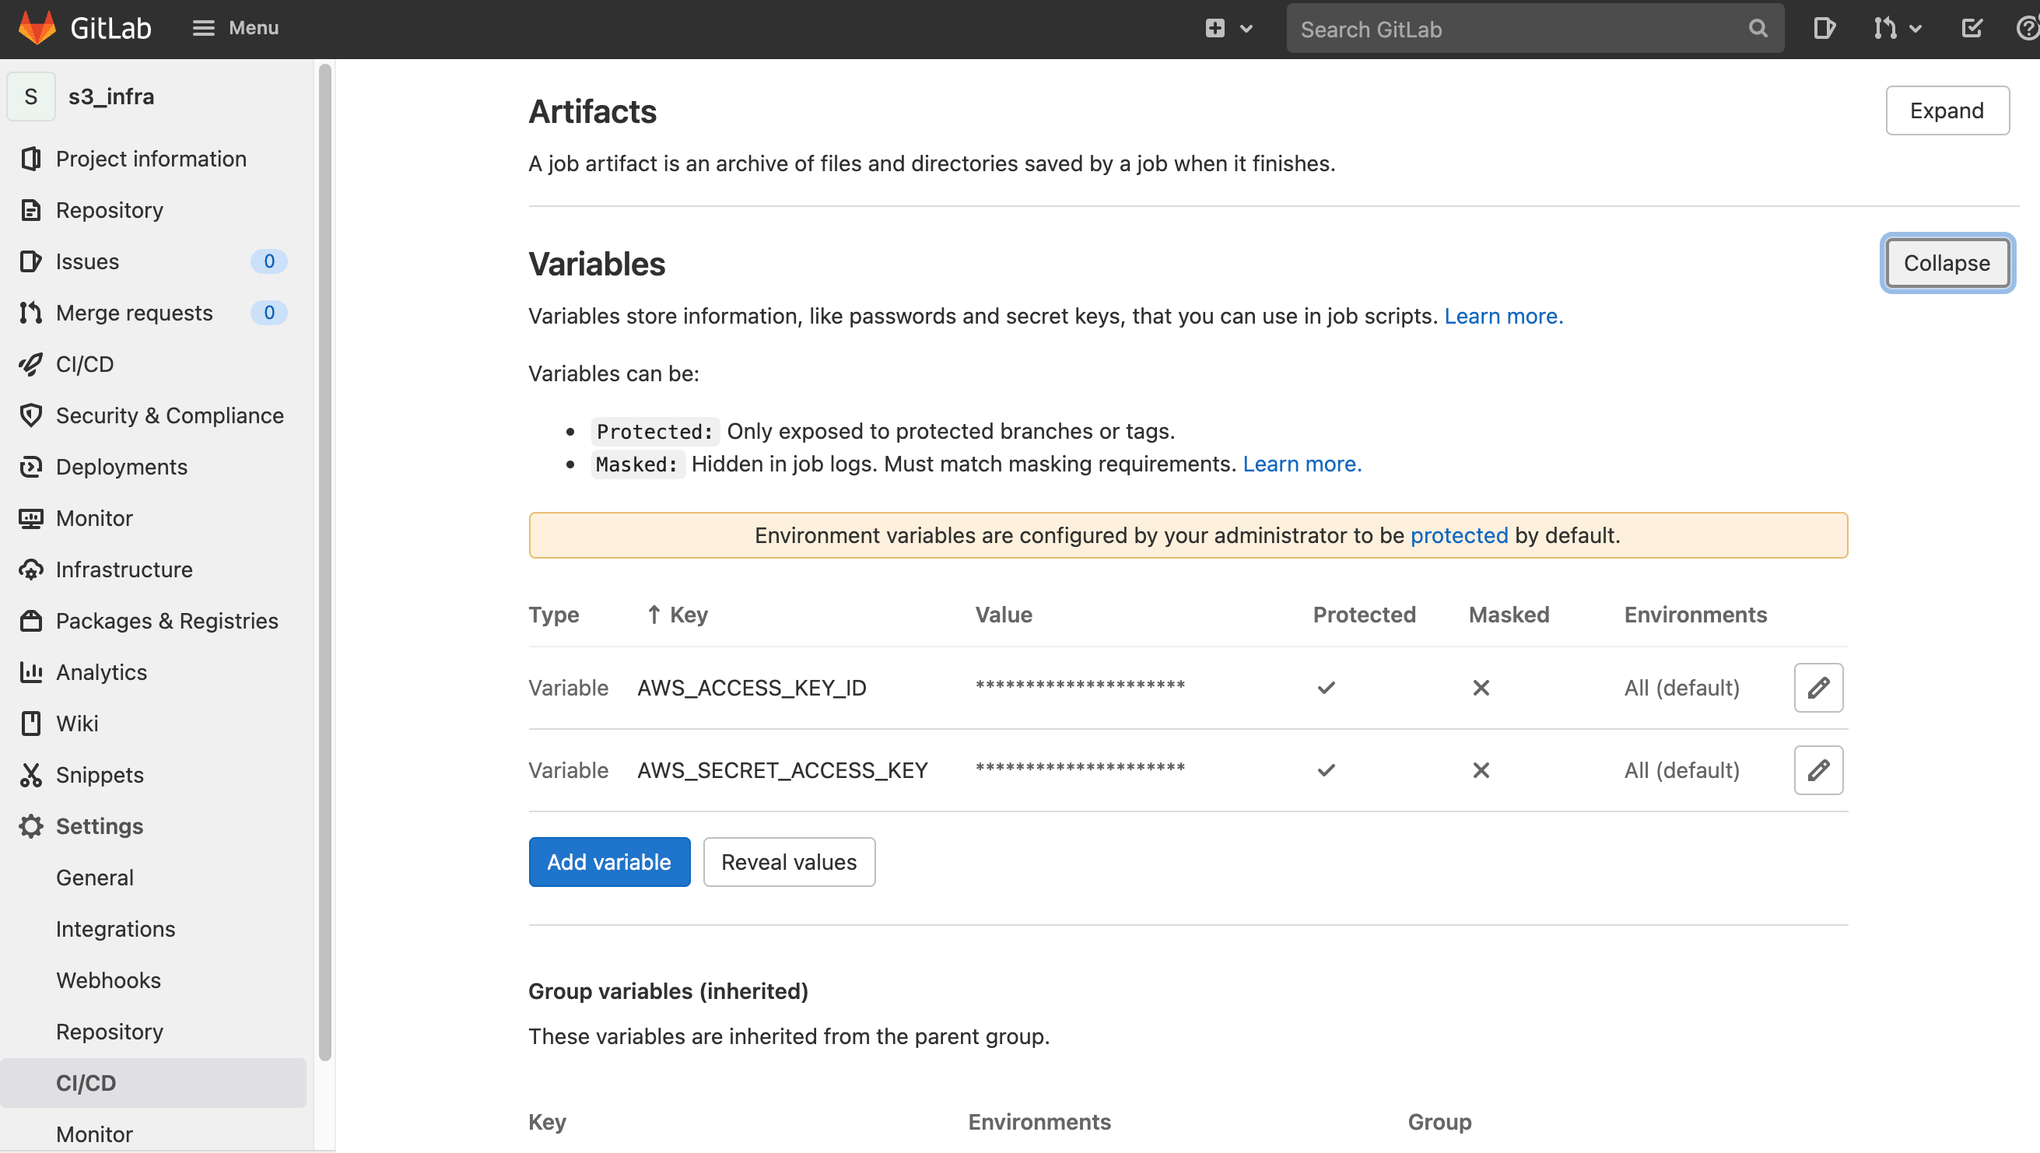
Task: Click the Deployments icon in sidebar
Action: [31, 467]
